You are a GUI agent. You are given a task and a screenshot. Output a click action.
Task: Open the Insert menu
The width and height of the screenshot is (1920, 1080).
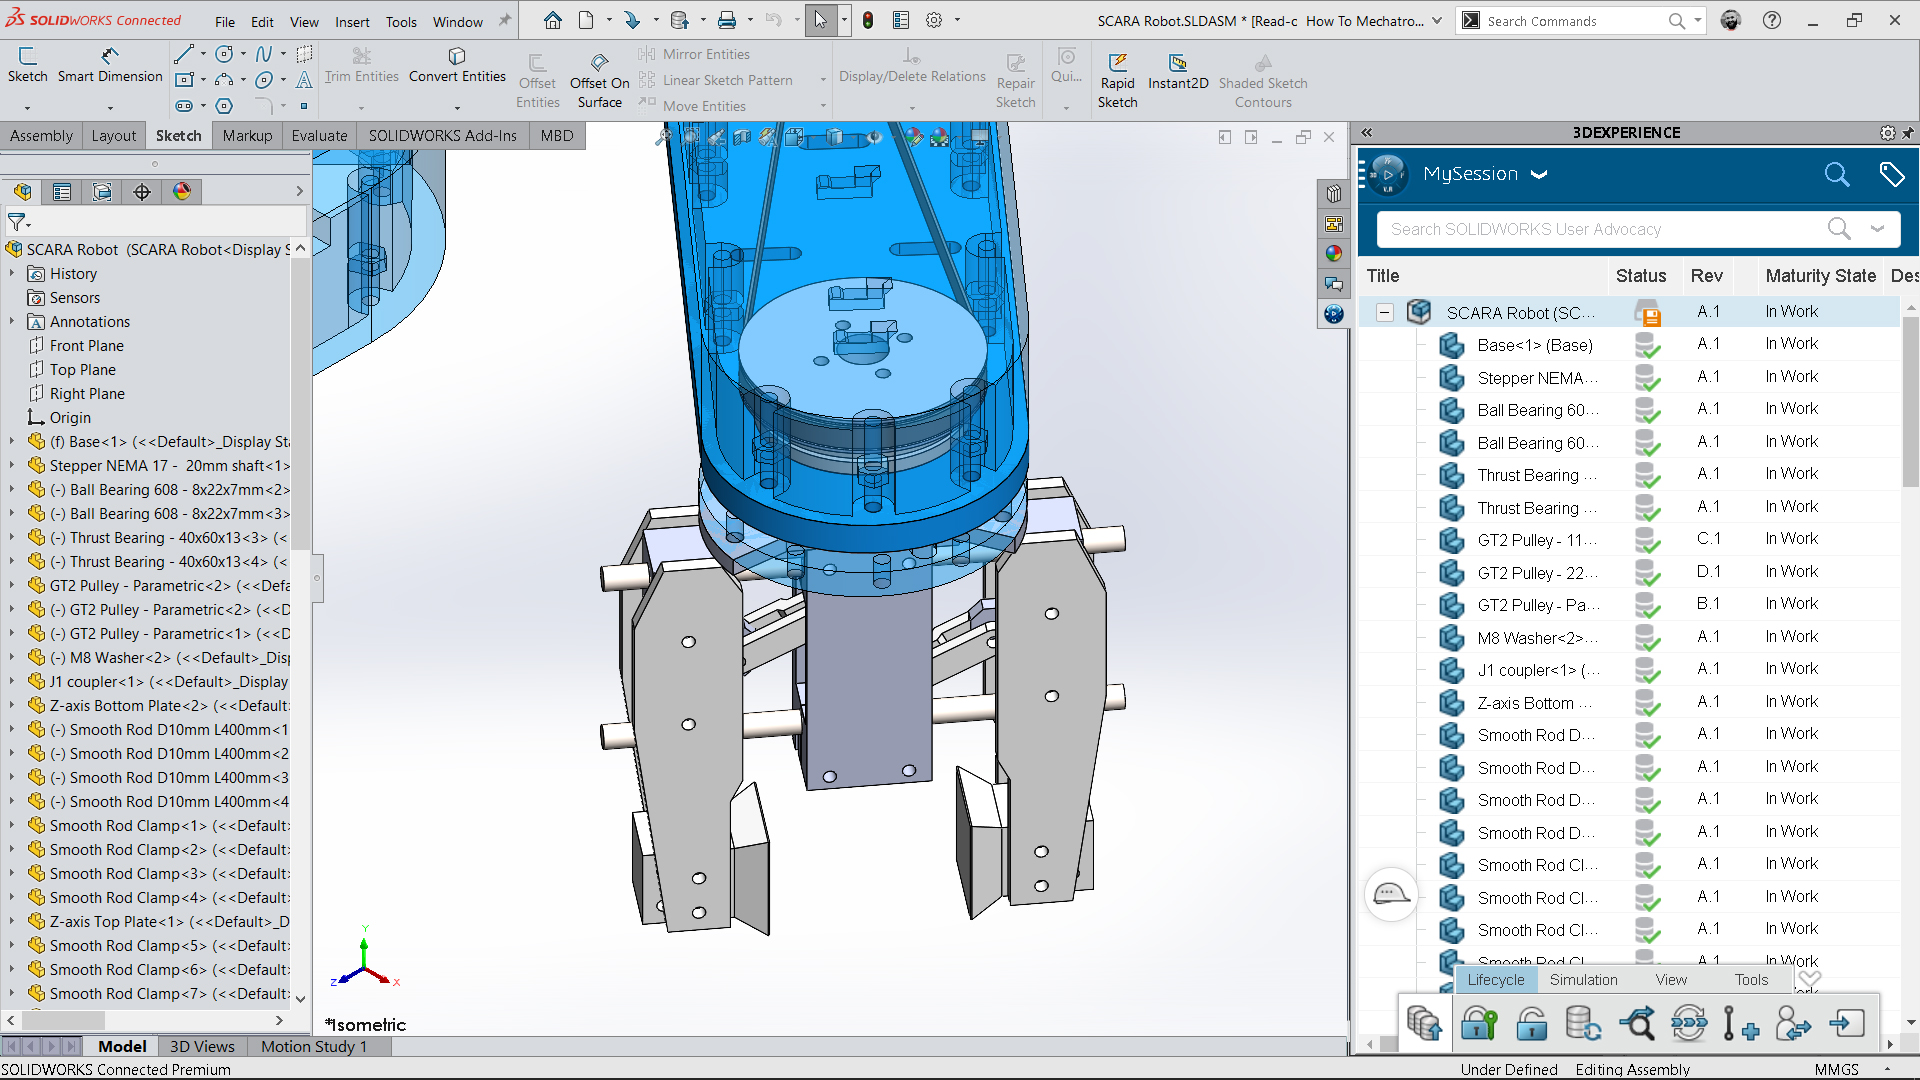352,21
